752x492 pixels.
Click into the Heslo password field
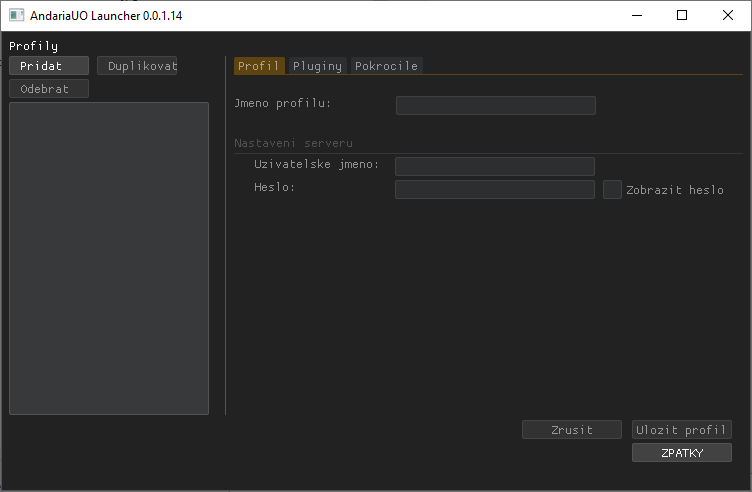point(494,190)
